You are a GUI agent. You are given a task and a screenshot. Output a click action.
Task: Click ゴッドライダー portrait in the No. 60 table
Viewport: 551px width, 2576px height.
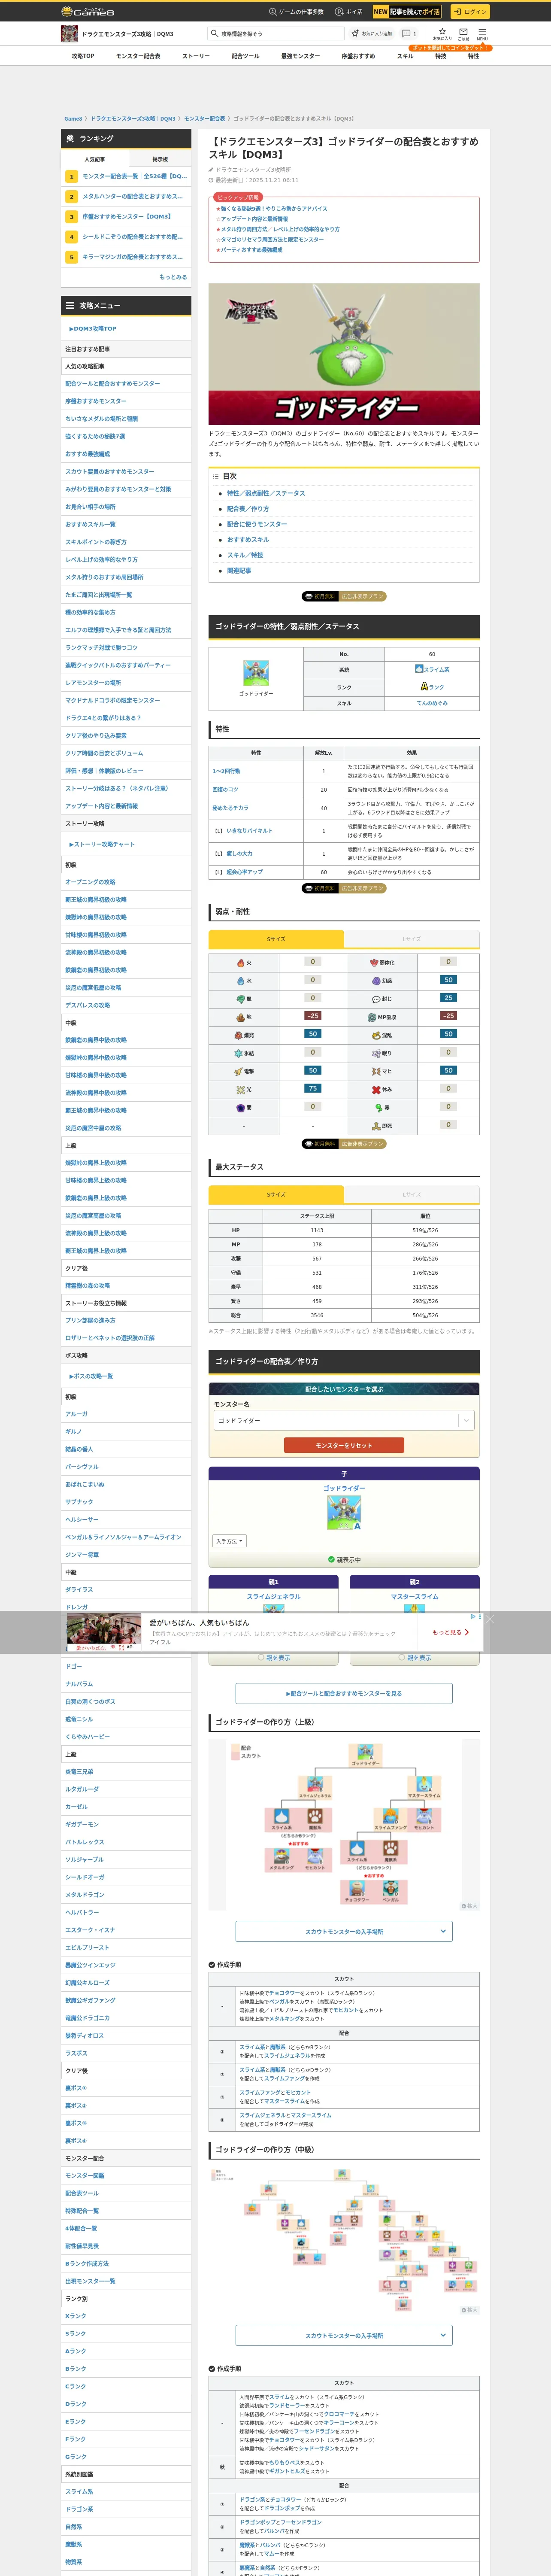point(256,673)
